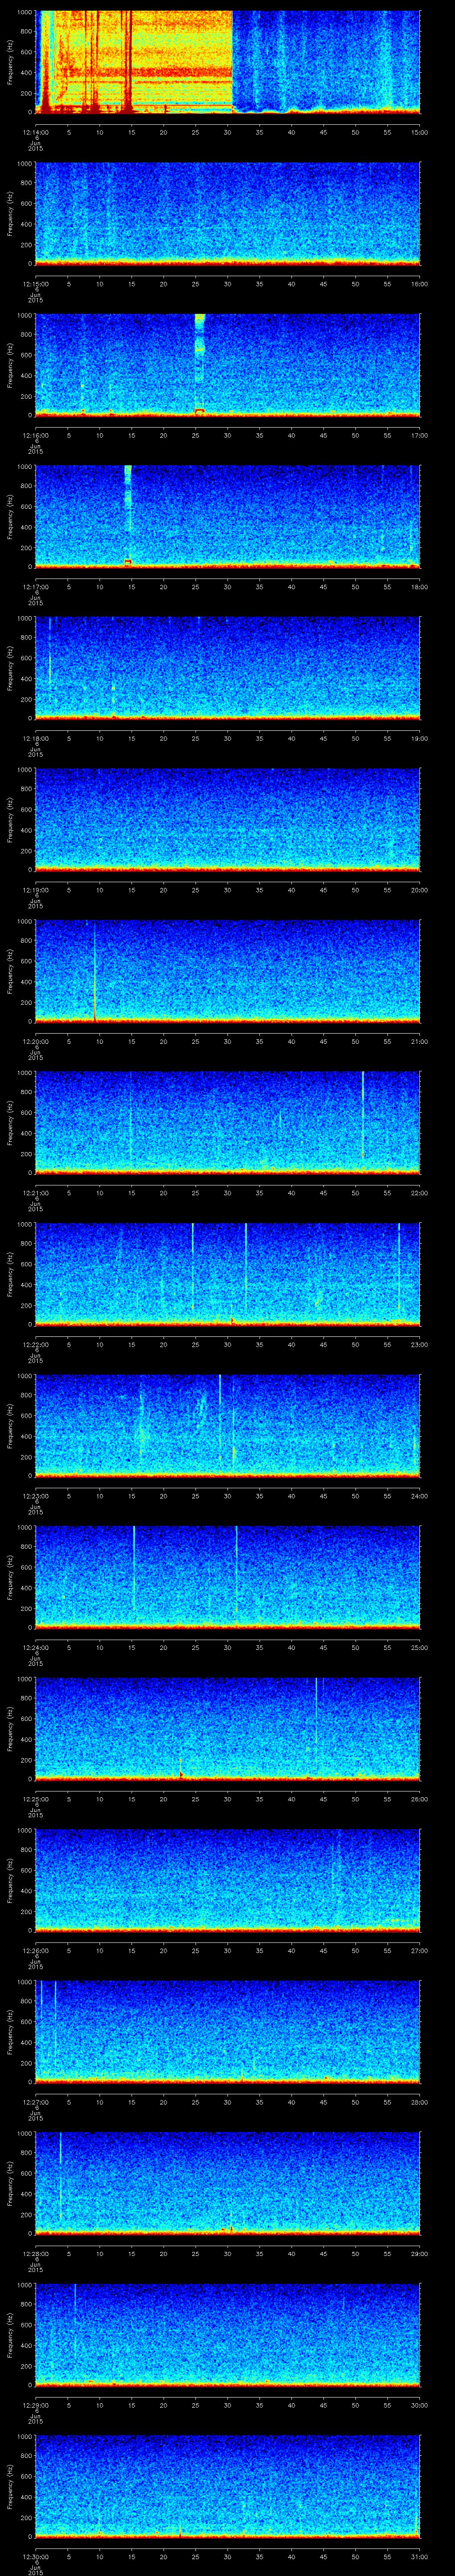
Task: Select the spectrogram panel starting at 12:26:00
Action: click(228, 1881)
